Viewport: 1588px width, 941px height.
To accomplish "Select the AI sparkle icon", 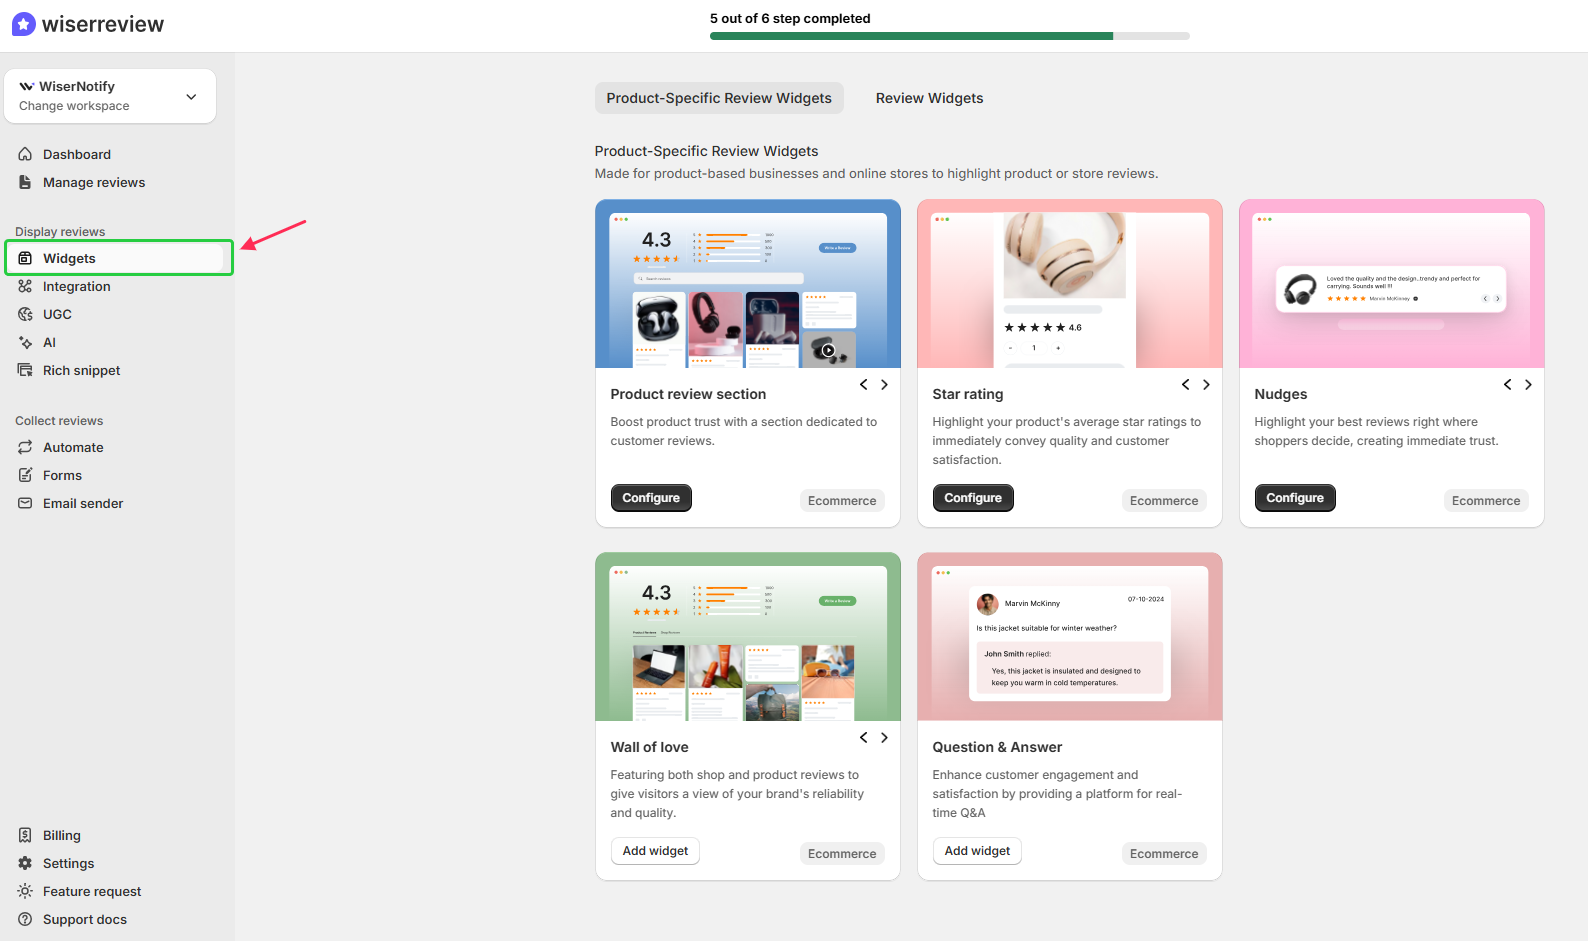I will (25, 342).
